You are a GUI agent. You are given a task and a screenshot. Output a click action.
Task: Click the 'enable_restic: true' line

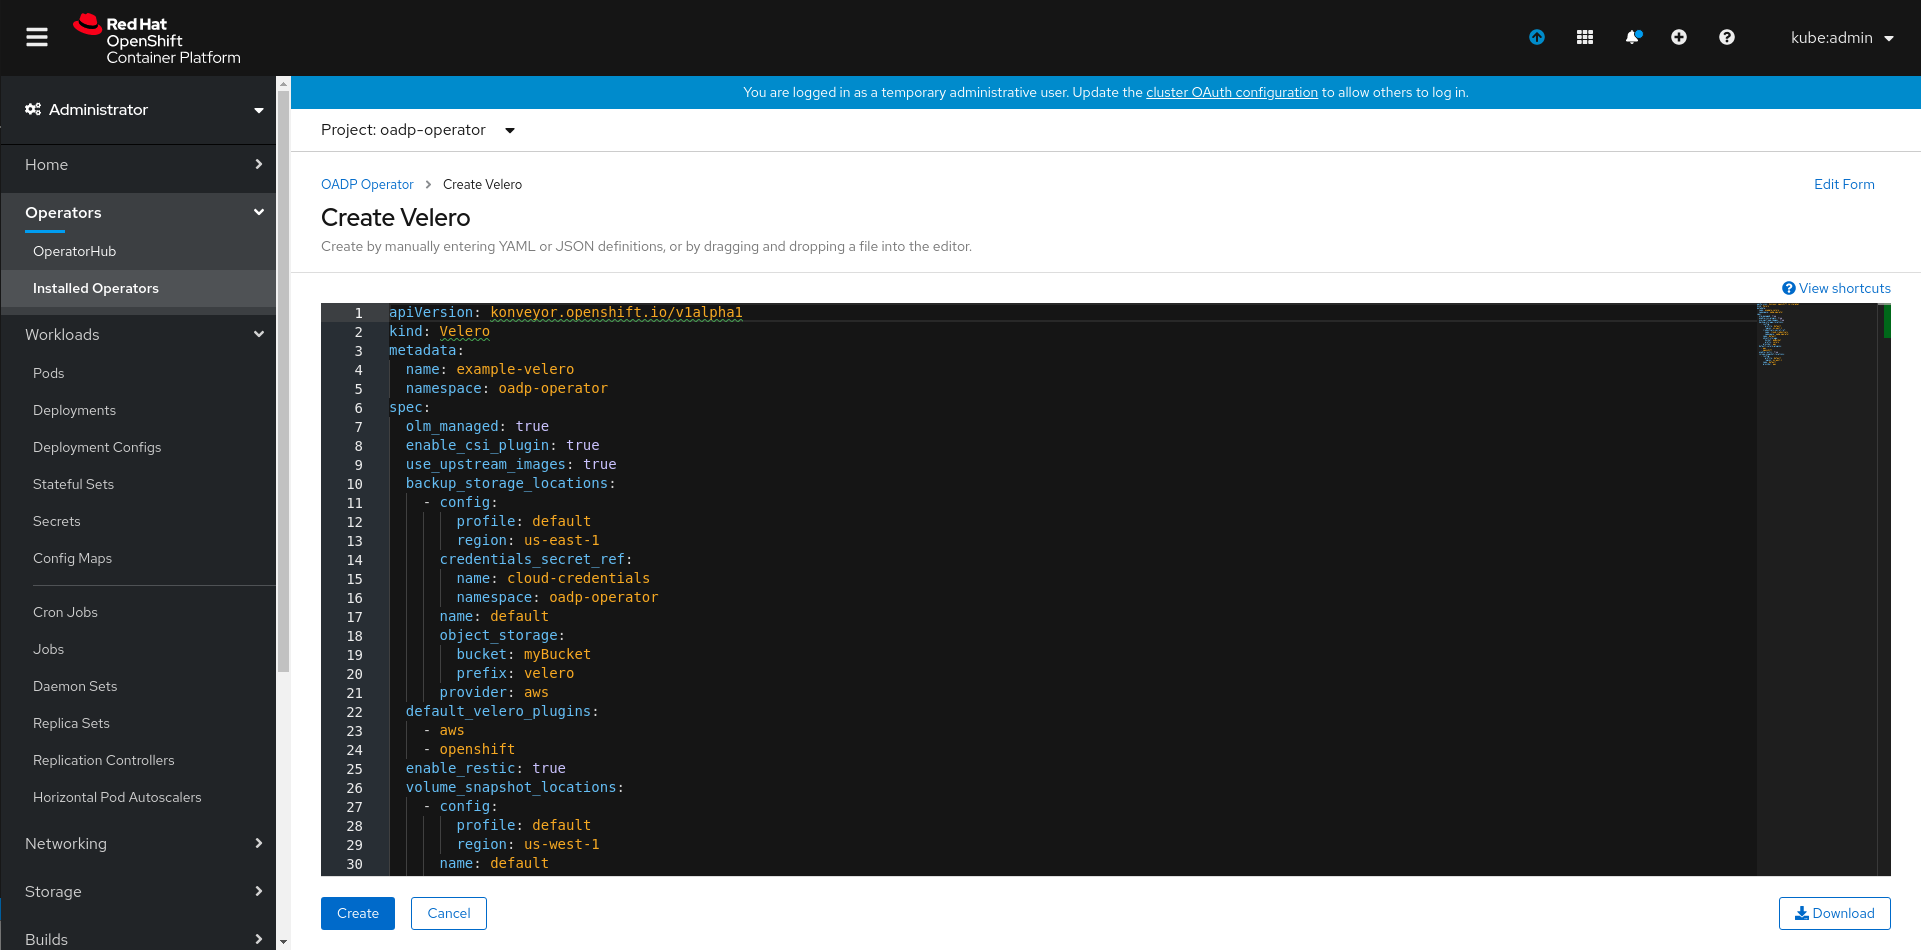tap(486, 769)
